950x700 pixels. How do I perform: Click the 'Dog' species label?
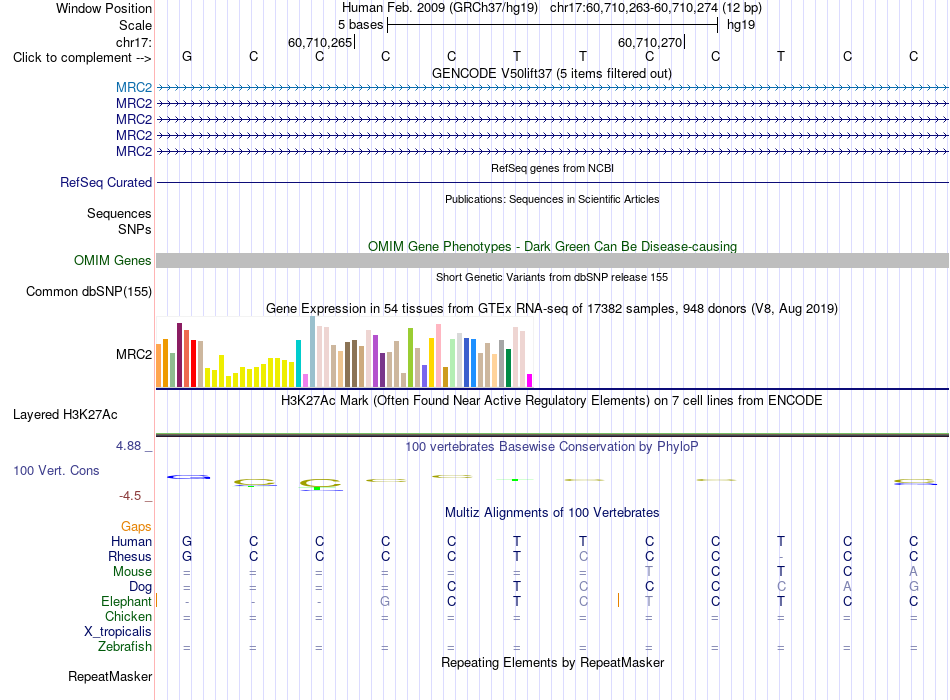(141, 587)
